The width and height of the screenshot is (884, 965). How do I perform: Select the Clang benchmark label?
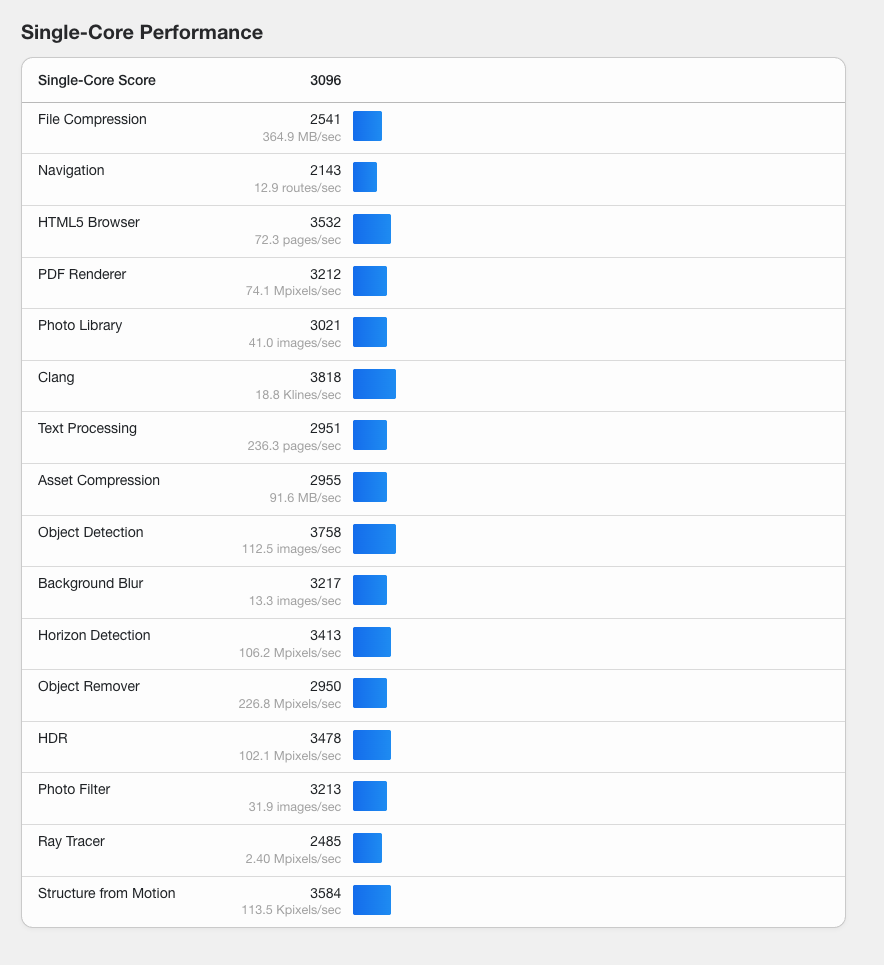(x=56, y=377)
